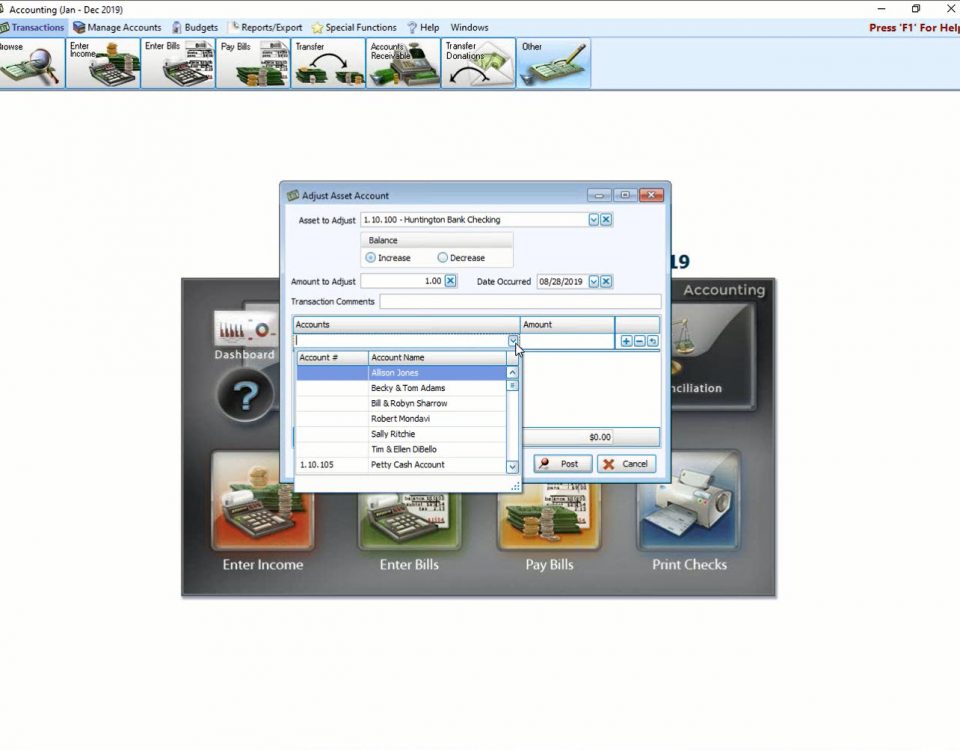Click the Post button
Image resolution: width=960 pixels, height=750 pixels.
[x=562, y=464]
